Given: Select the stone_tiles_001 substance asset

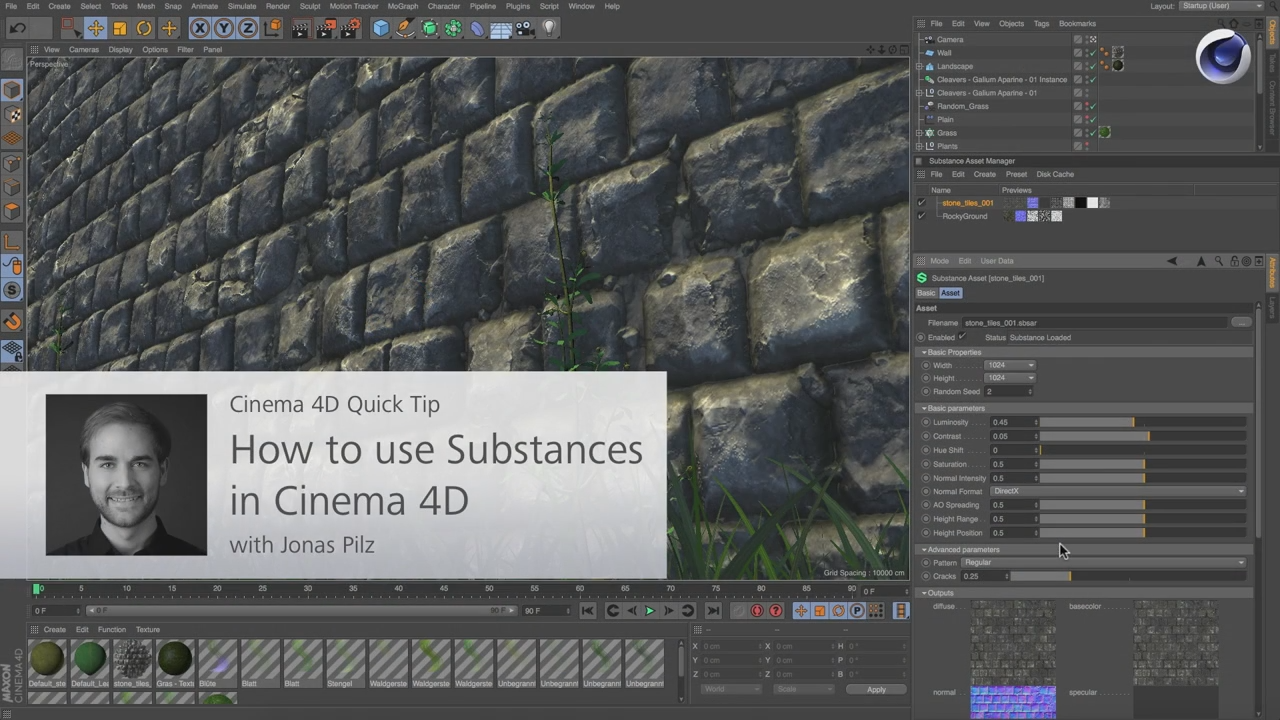Looking at the screenshot, I should (967, 203).
